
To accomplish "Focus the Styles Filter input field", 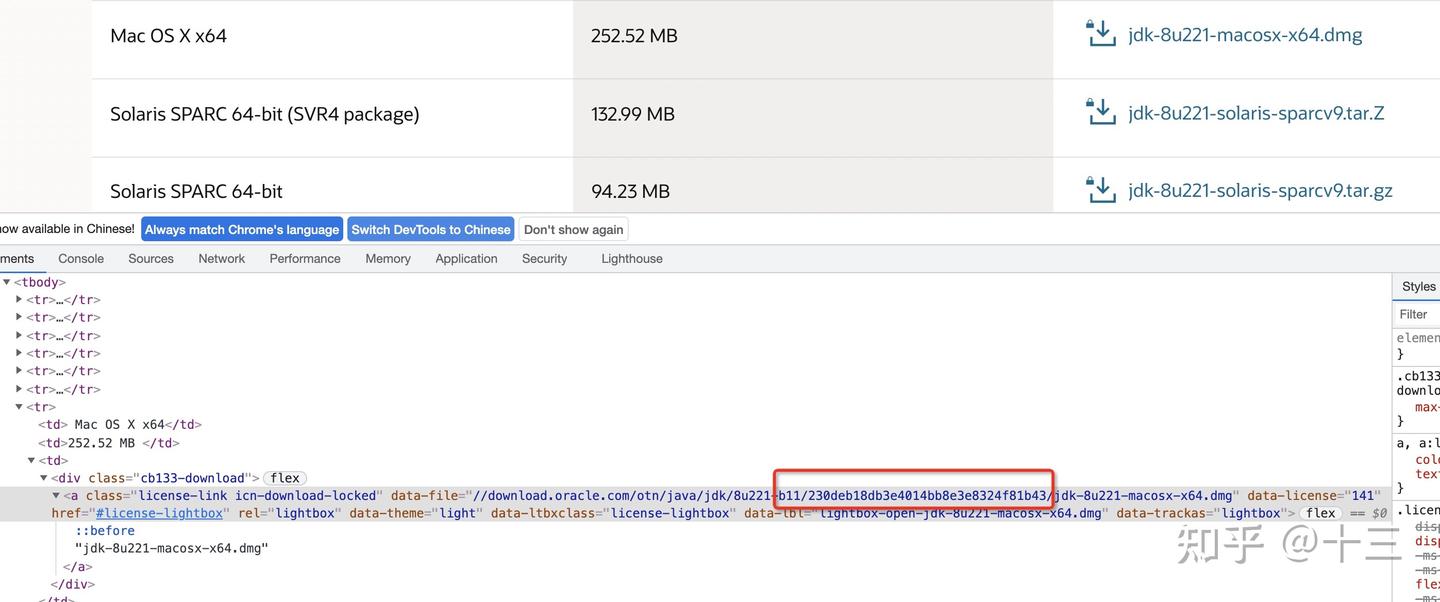I will (x=1417, y=314).
